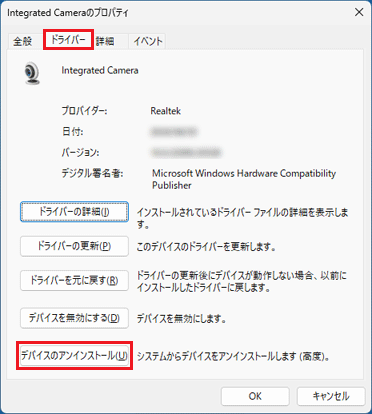Click the 日付: label
This screenshot has height=414, width=372.
tap(72, 132)
